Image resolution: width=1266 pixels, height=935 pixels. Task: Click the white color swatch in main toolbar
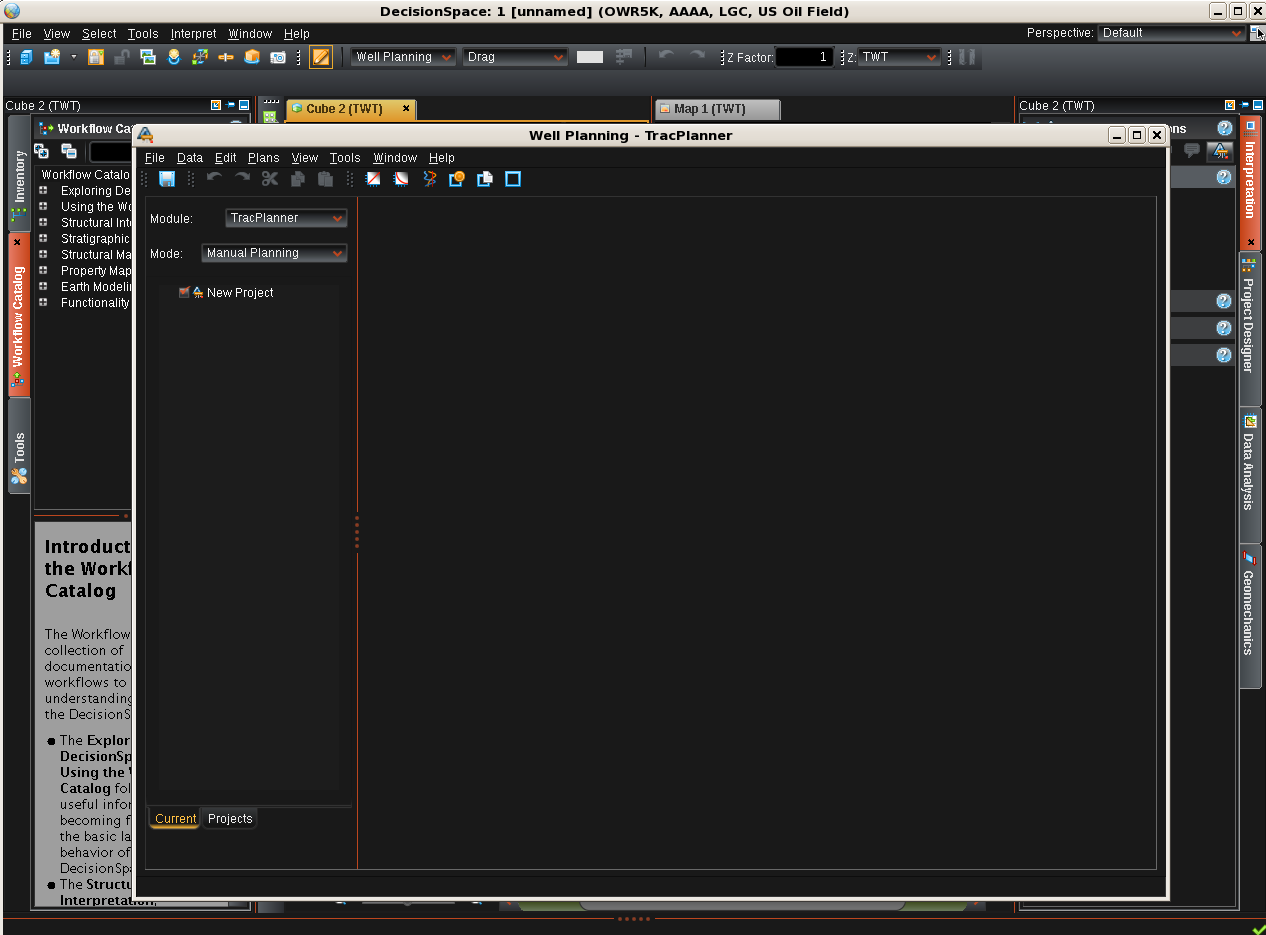click(x=590, y=57)
